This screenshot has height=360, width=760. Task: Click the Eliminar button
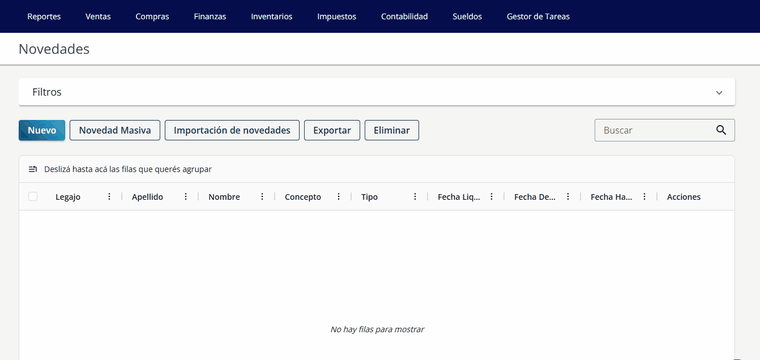point(392,130)
